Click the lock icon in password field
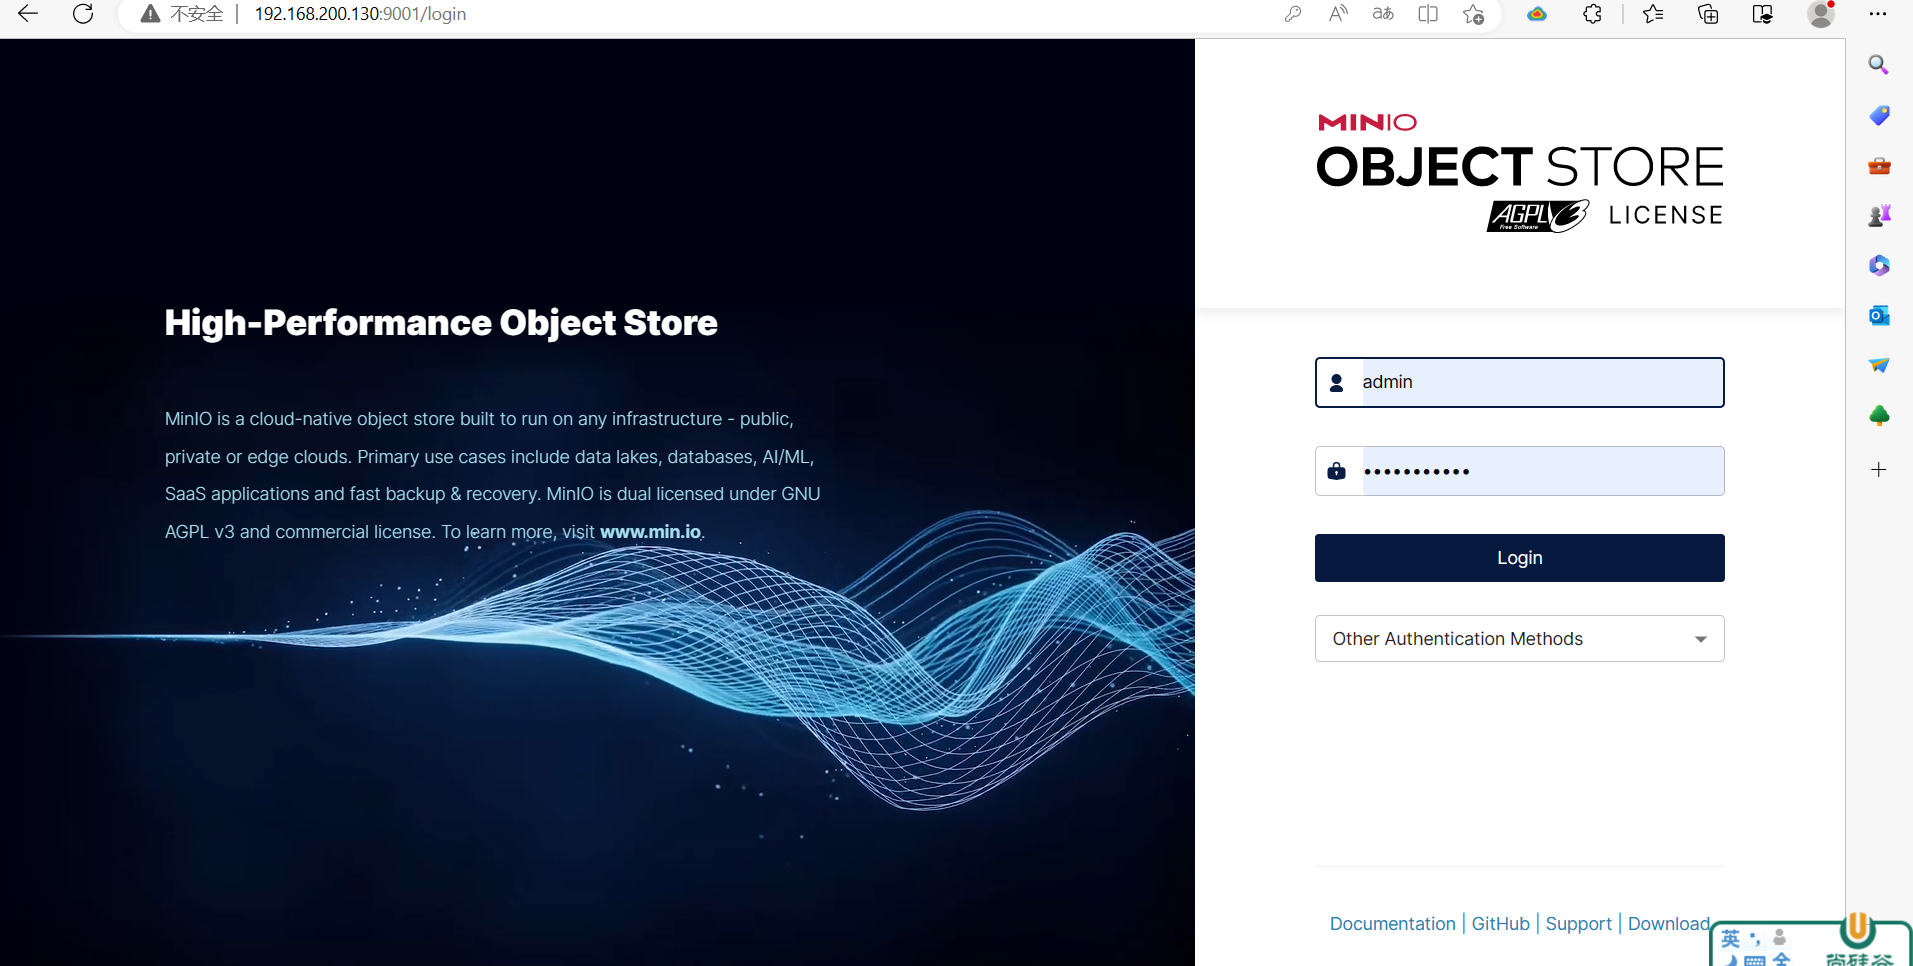 [x=1336, y=471]
